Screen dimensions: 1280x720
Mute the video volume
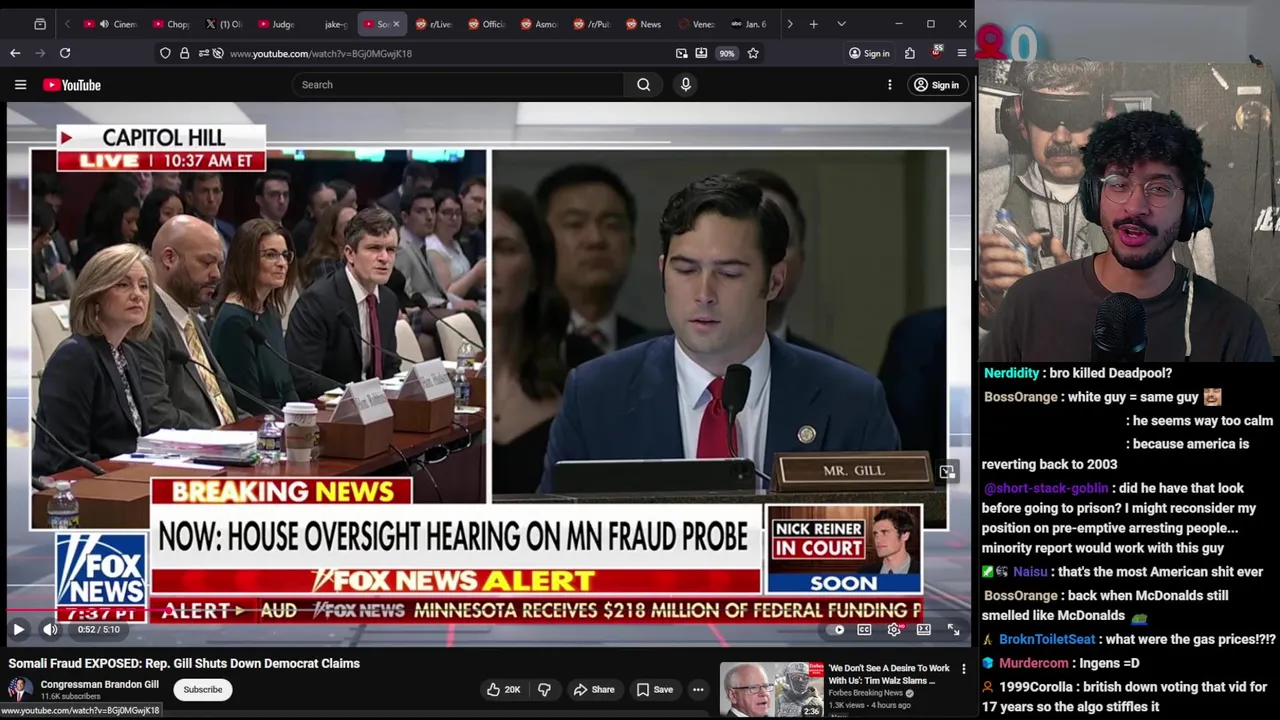(x=50, y=629)
